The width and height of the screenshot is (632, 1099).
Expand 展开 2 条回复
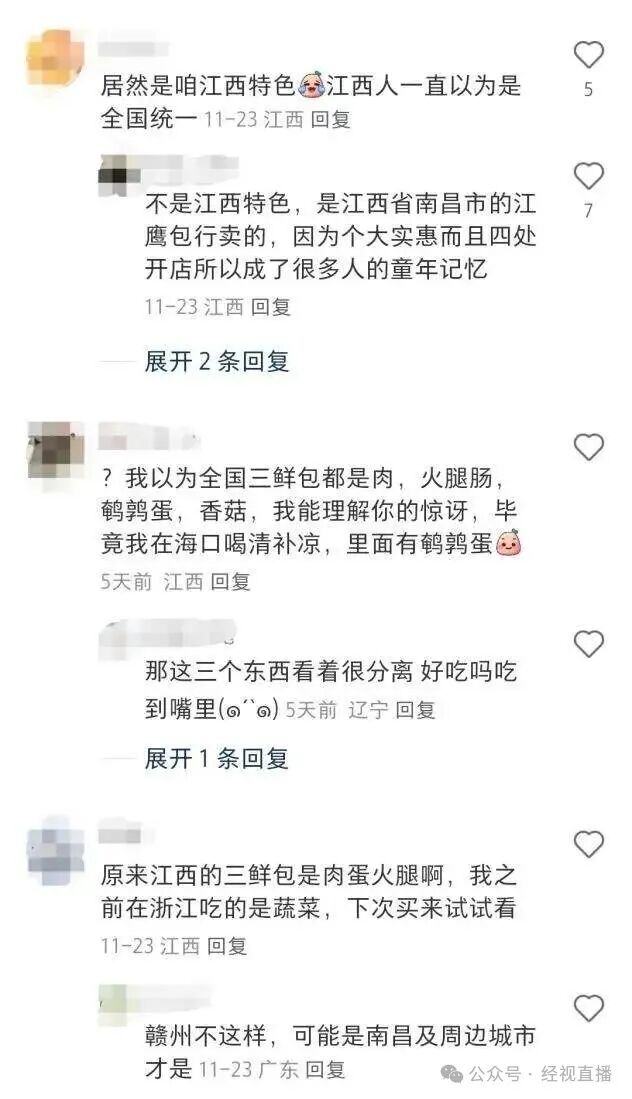point(217,362)
